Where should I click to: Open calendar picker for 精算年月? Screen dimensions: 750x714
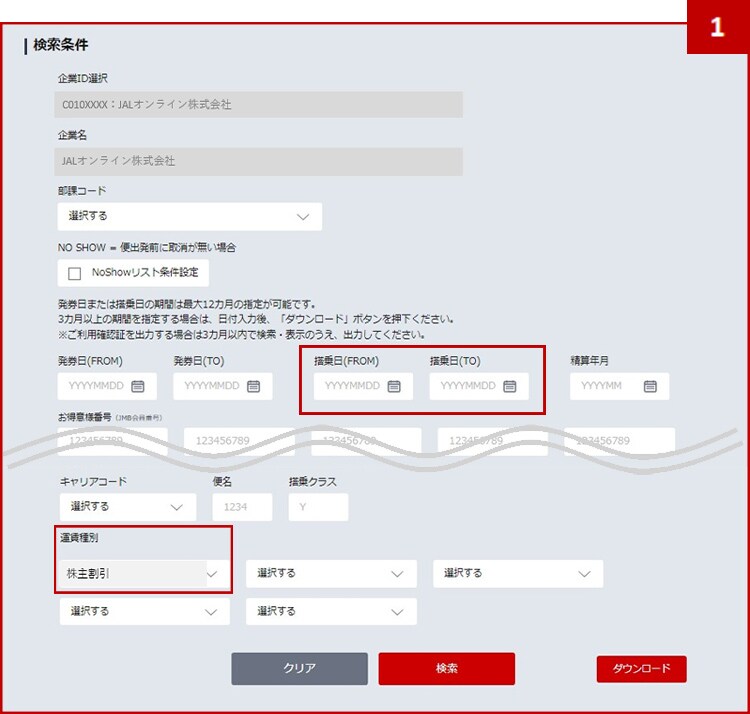click(650, 386)
